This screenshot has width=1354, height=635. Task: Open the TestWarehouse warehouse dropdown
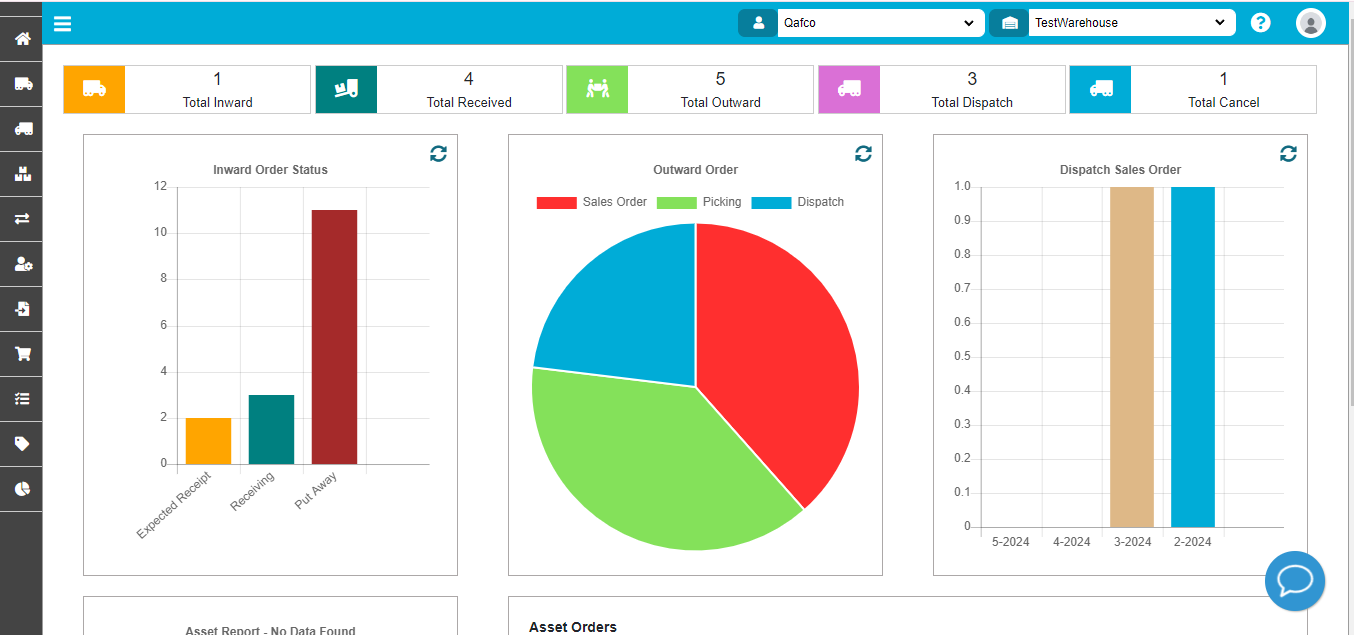click(x=1131, y=22)
